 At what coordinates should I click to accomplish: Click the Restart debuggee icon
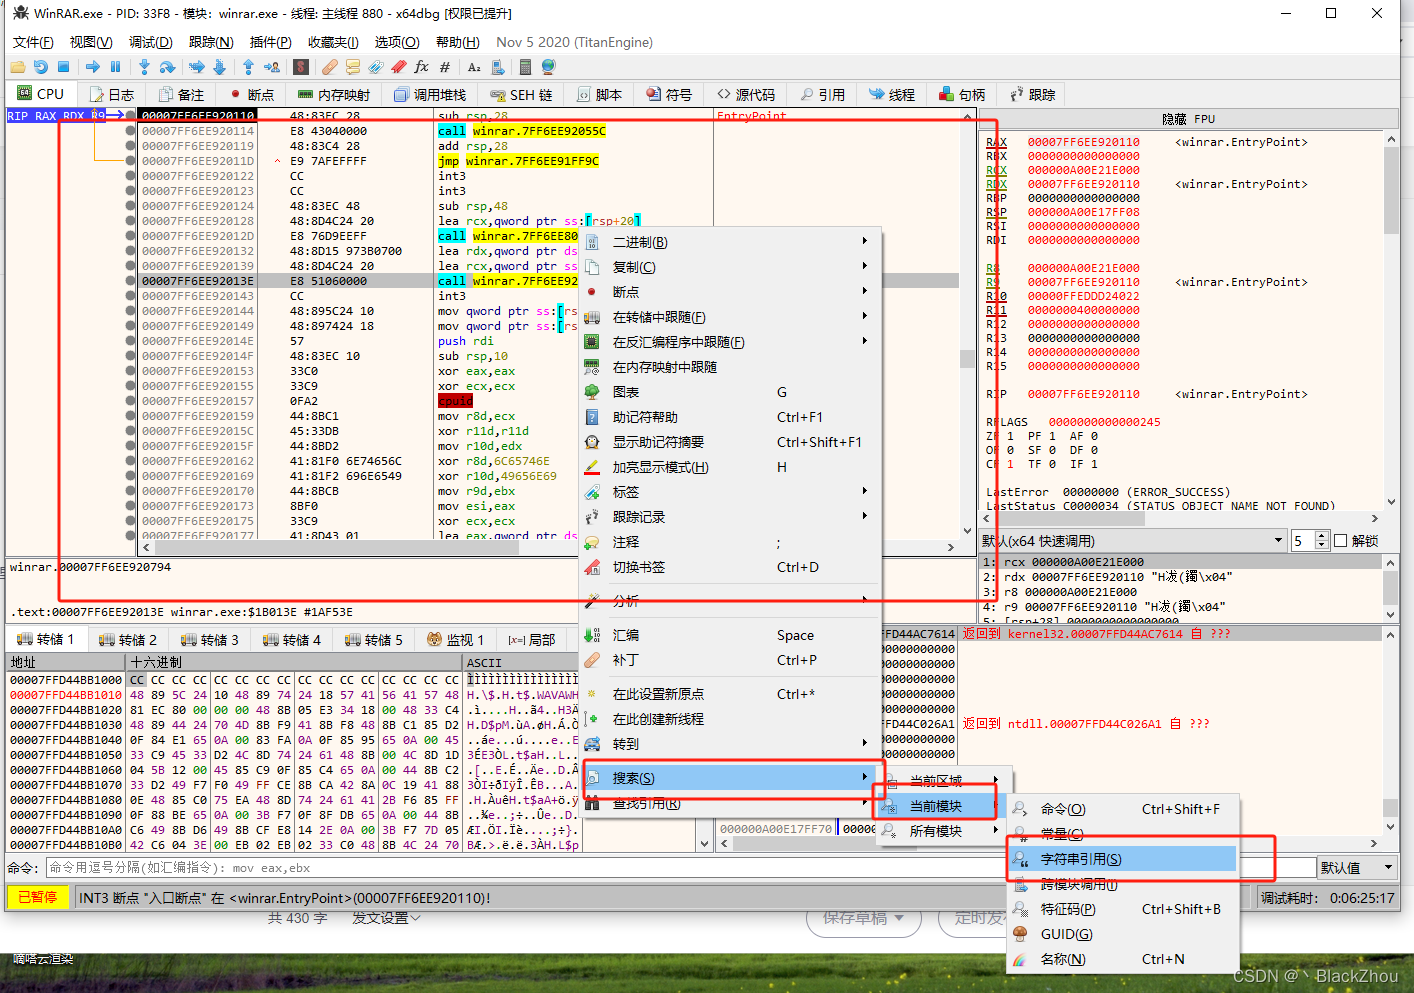coord(40,67)
